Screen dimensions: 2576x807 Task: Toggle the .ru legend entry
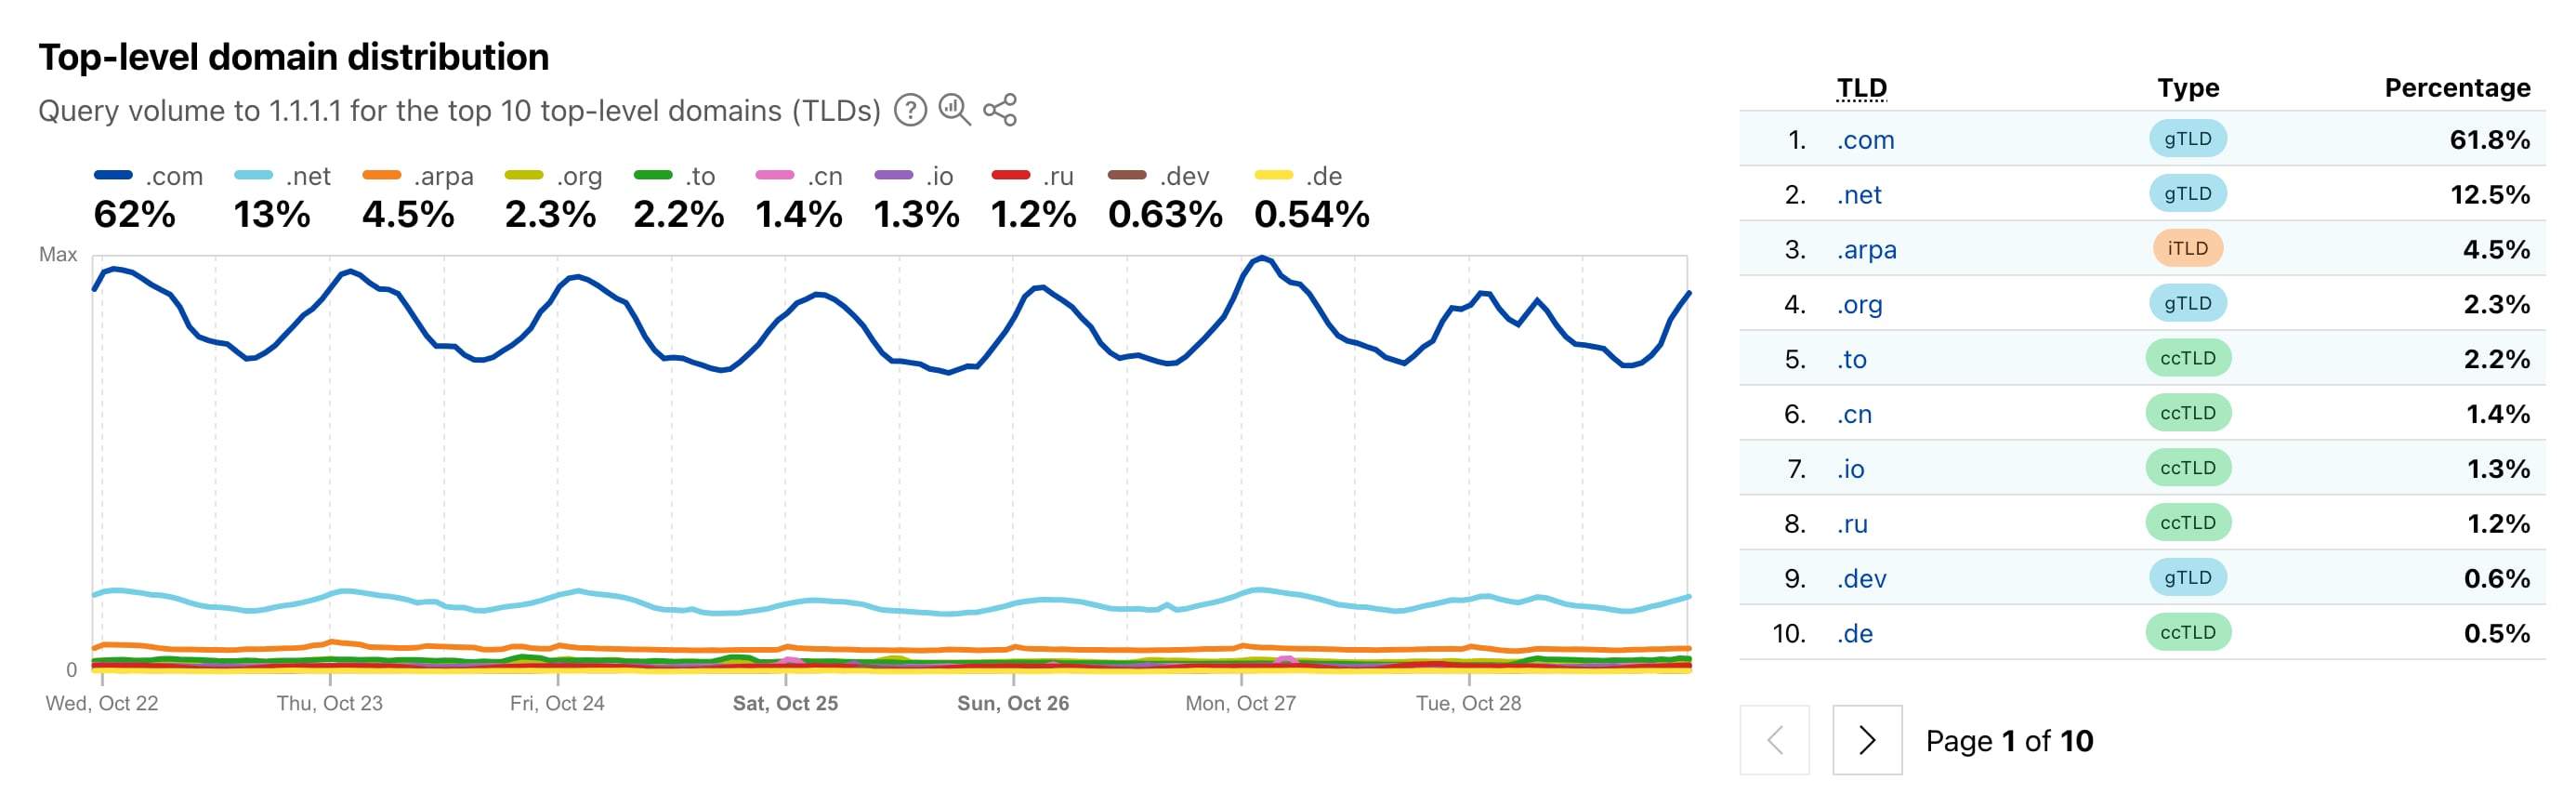tap(1032, 177)
